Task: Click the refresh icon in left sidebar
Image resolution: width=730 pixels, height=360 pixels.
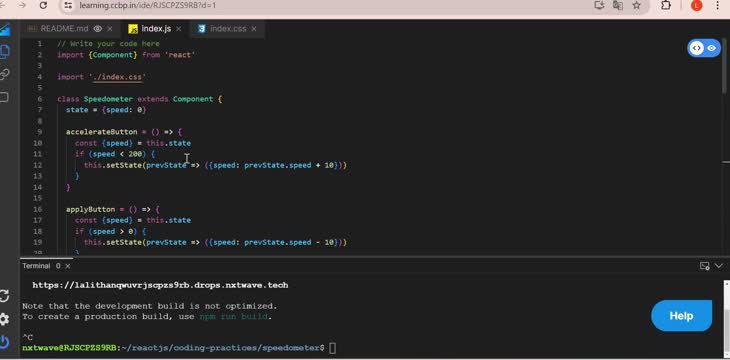Action: [x=4, y=296]
